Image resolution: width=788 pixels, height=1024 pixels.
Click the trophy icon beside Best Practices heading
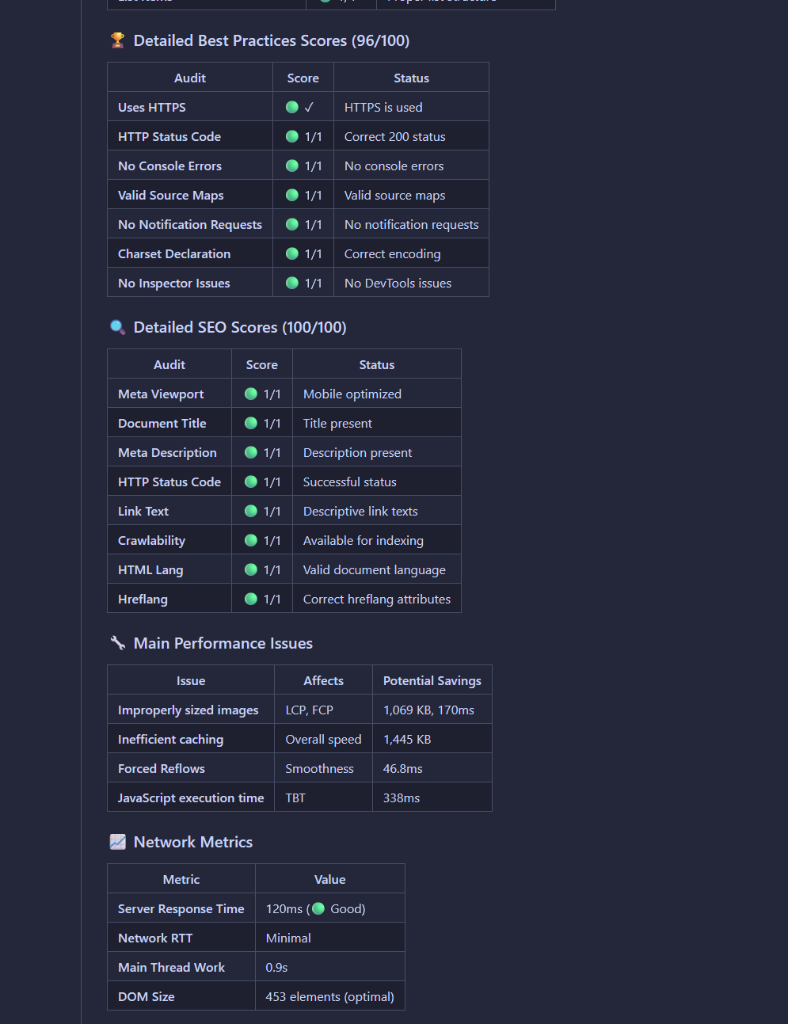[x=118, y=41]
